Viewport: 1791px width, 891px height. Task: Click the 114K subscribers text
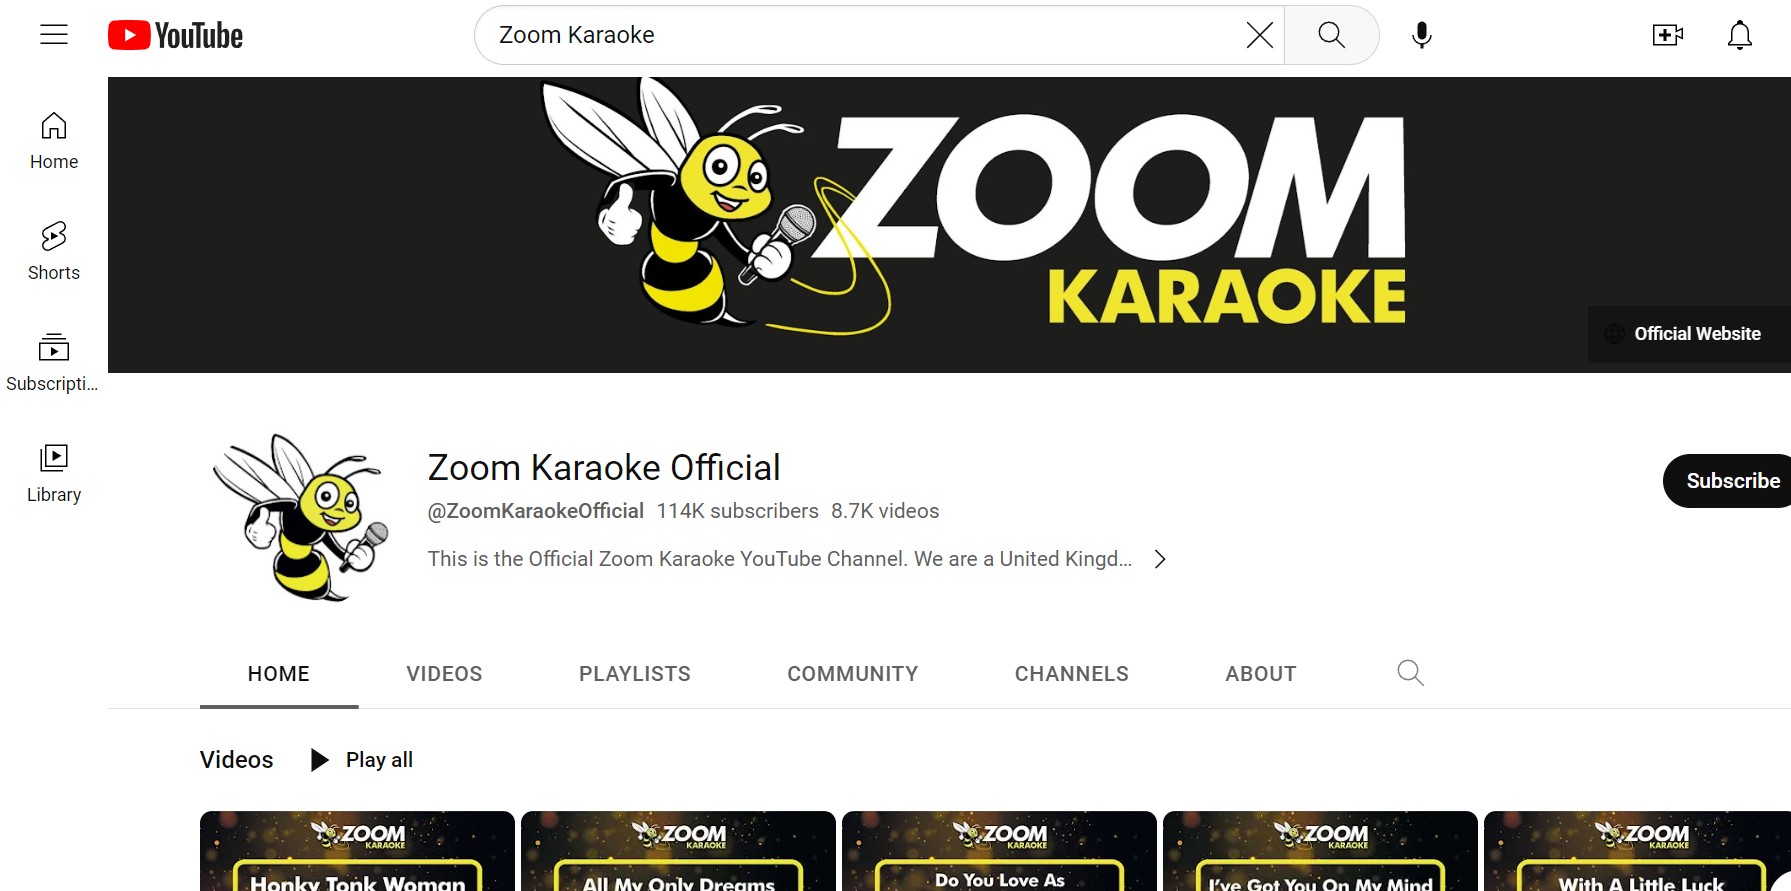pyautogui.click(x=738, y=511)
